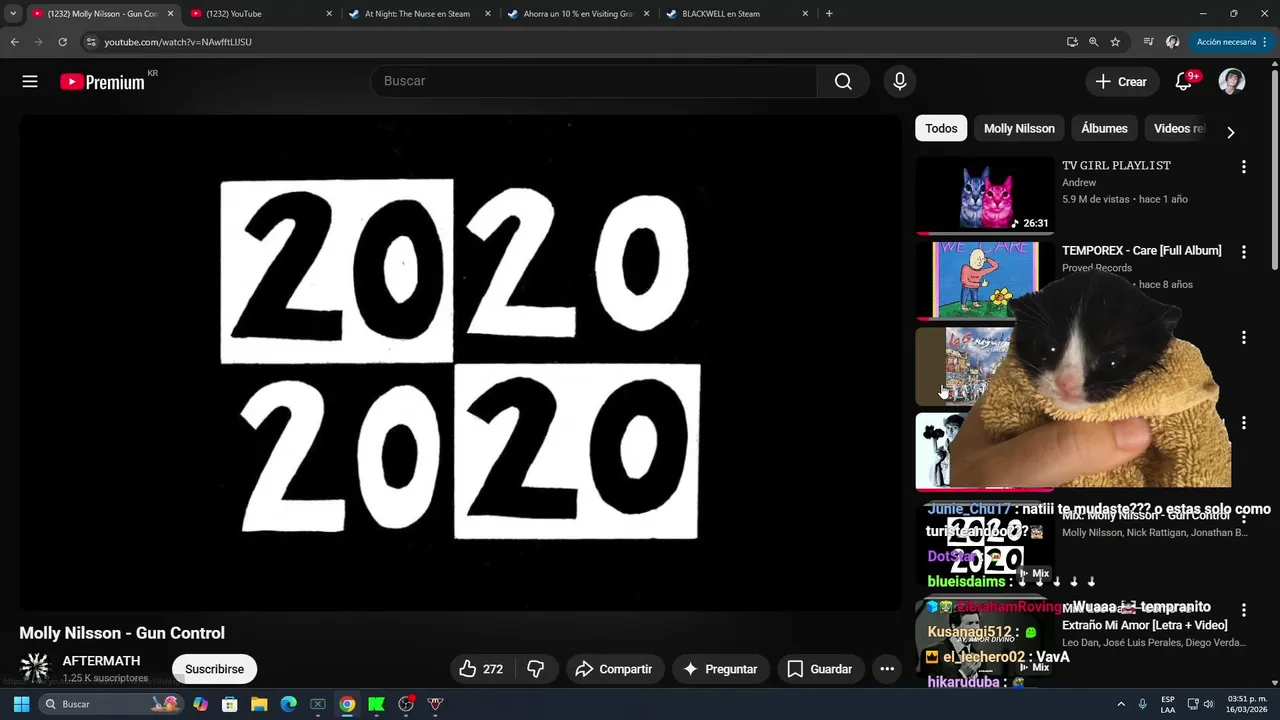The width and height of the screenshot is (1280, 720).
Task: Click the install app icon in address bar
Action: tap(1072, 42)
